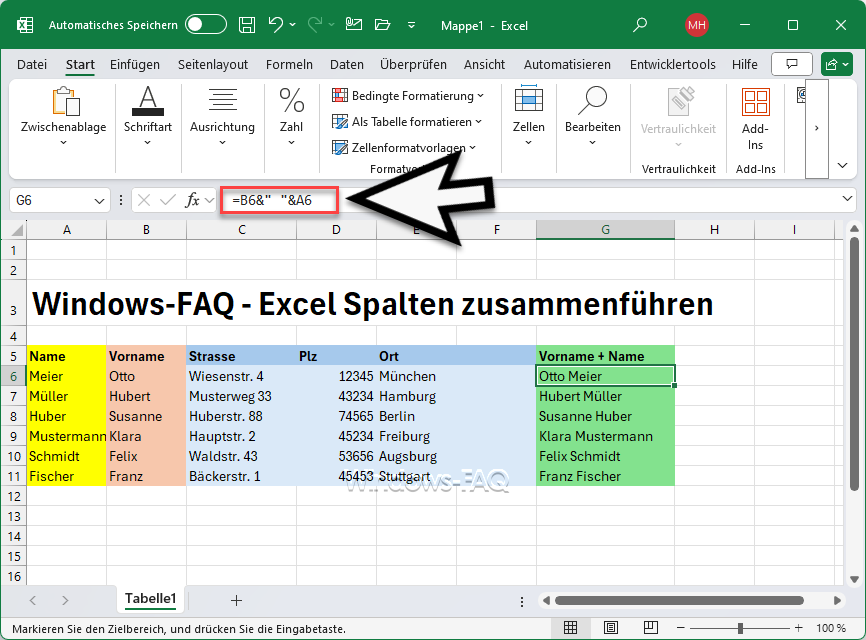This screenshot has width=866, height=640.
Task: Click cell containing Otto Meier
Action: click(x=605, y=376)
